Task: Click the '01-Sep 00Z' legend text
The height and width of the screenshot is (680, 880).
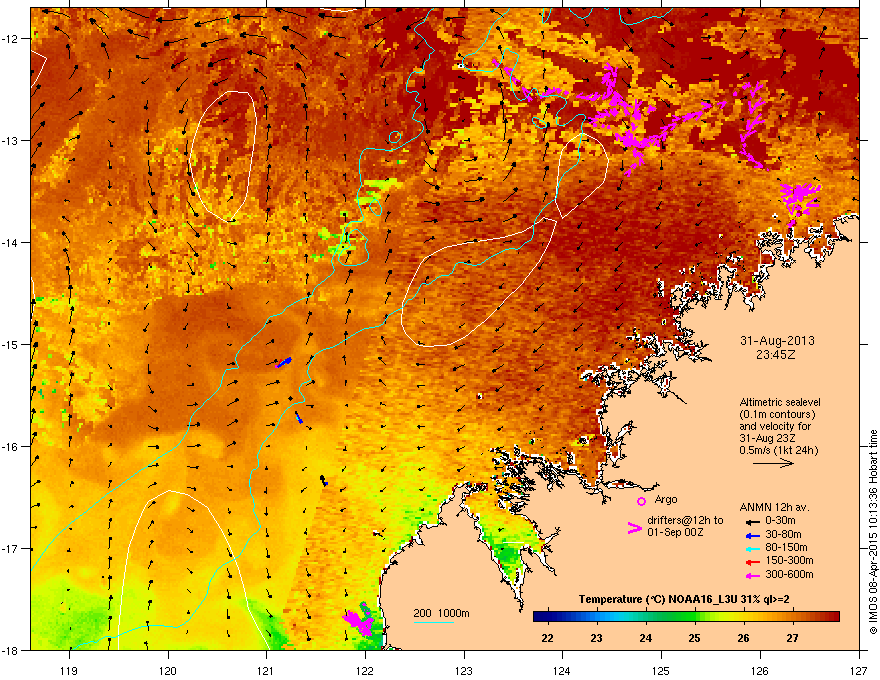Action: coord(675,532)
